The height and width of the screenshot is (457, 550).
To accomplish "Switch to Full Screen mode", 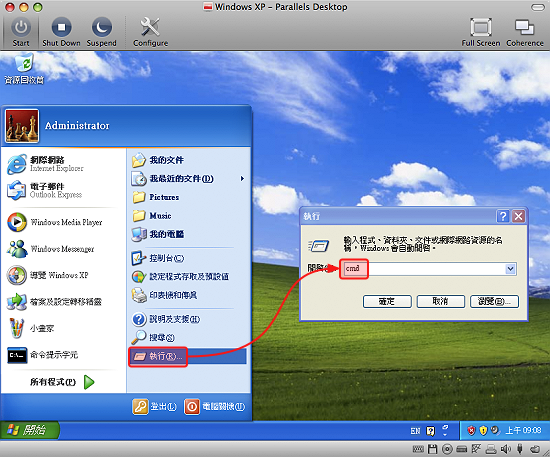I will [x=481, y=32].
